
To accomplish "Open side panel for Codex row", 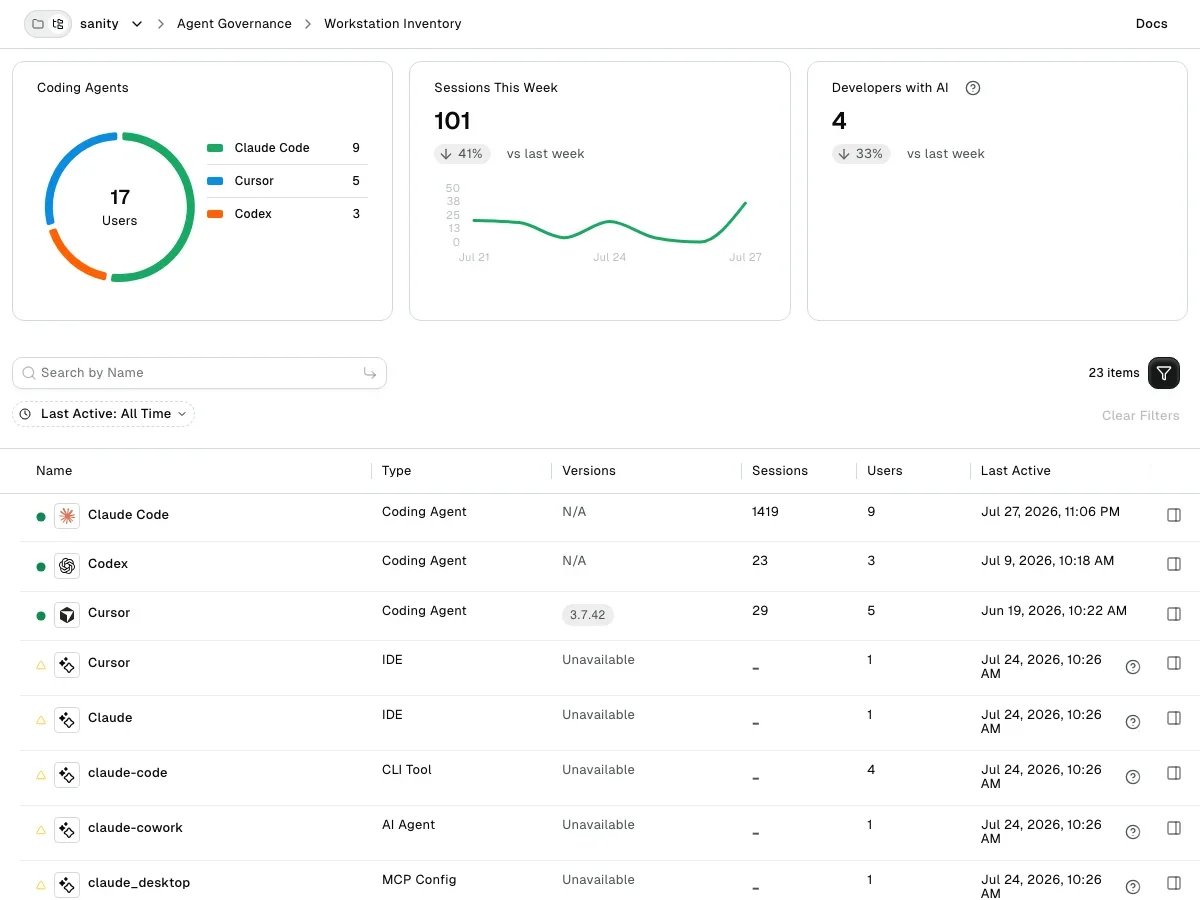I will pyautogui.click(x=1174, y=564).
